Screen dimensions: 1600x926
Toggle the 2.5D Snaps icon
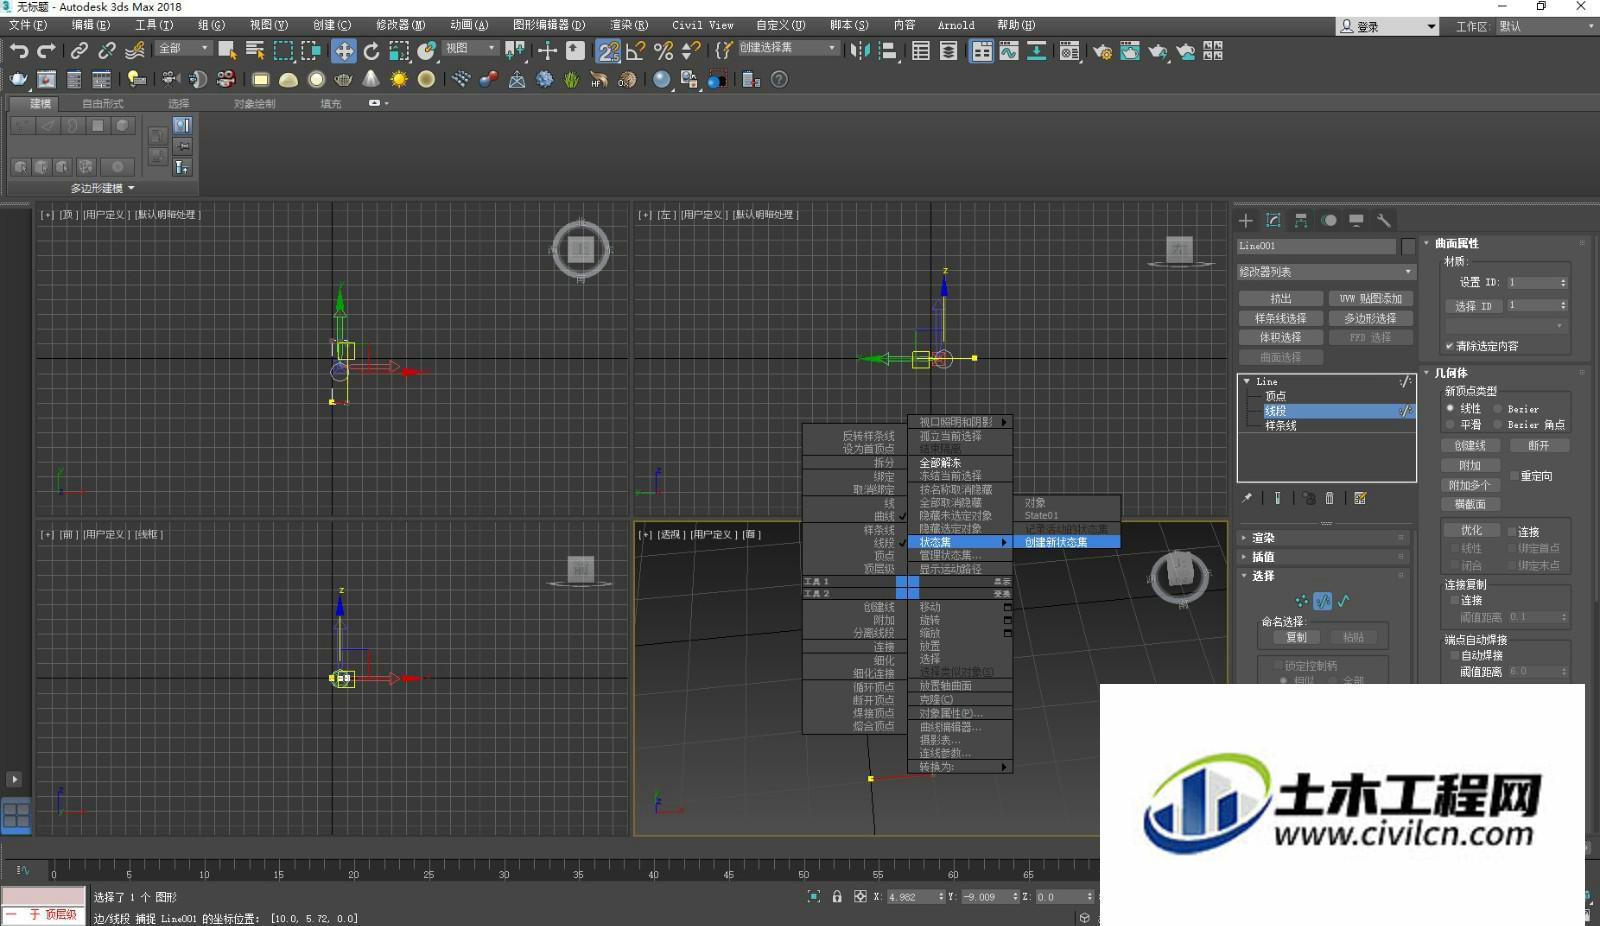pos(608,51)
